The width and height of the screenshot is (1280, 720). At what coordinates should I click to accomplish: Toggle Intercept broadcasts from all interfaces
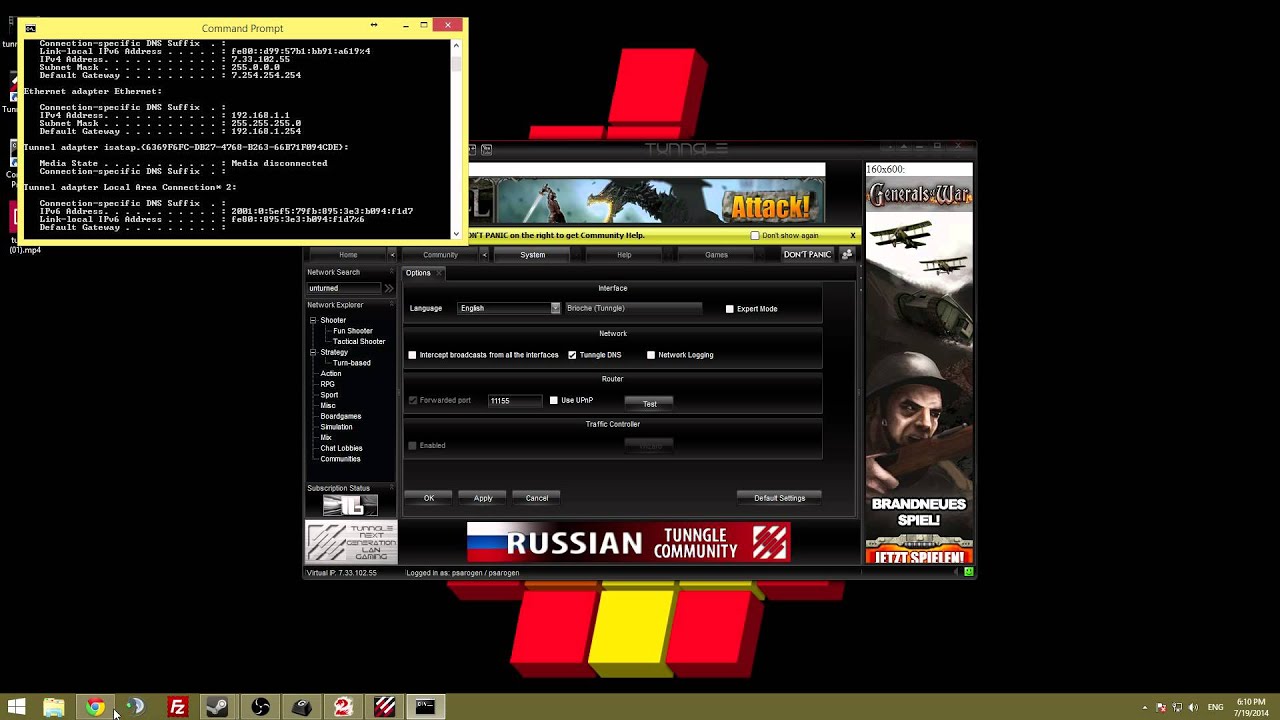412,355
